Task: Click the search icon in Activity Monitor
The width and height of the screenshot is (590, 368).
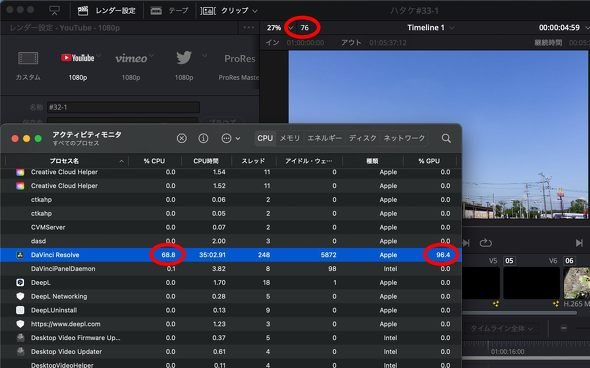Action: 446,138
